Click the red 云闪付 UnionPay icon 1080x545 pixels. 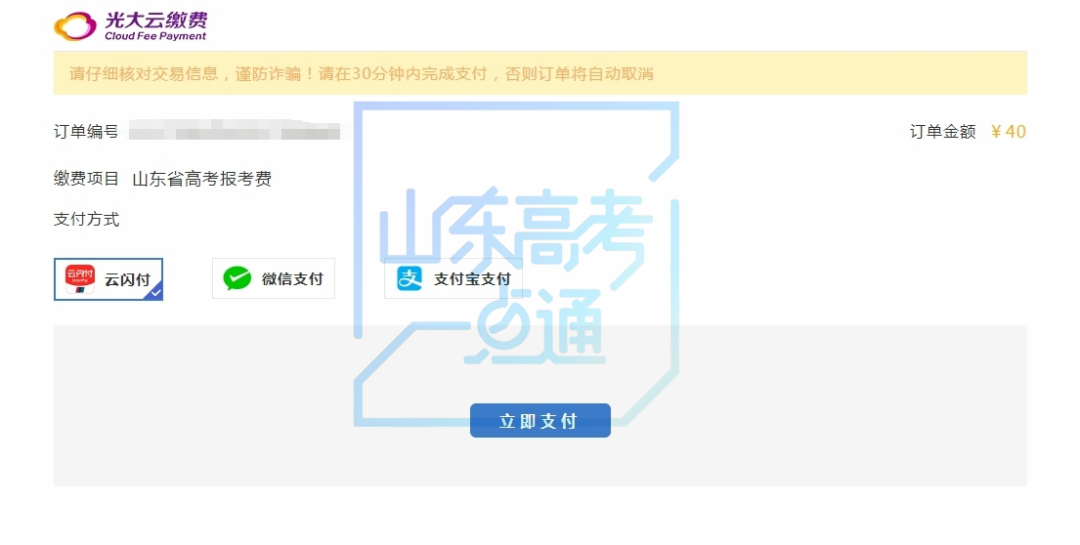pos(80,279)
